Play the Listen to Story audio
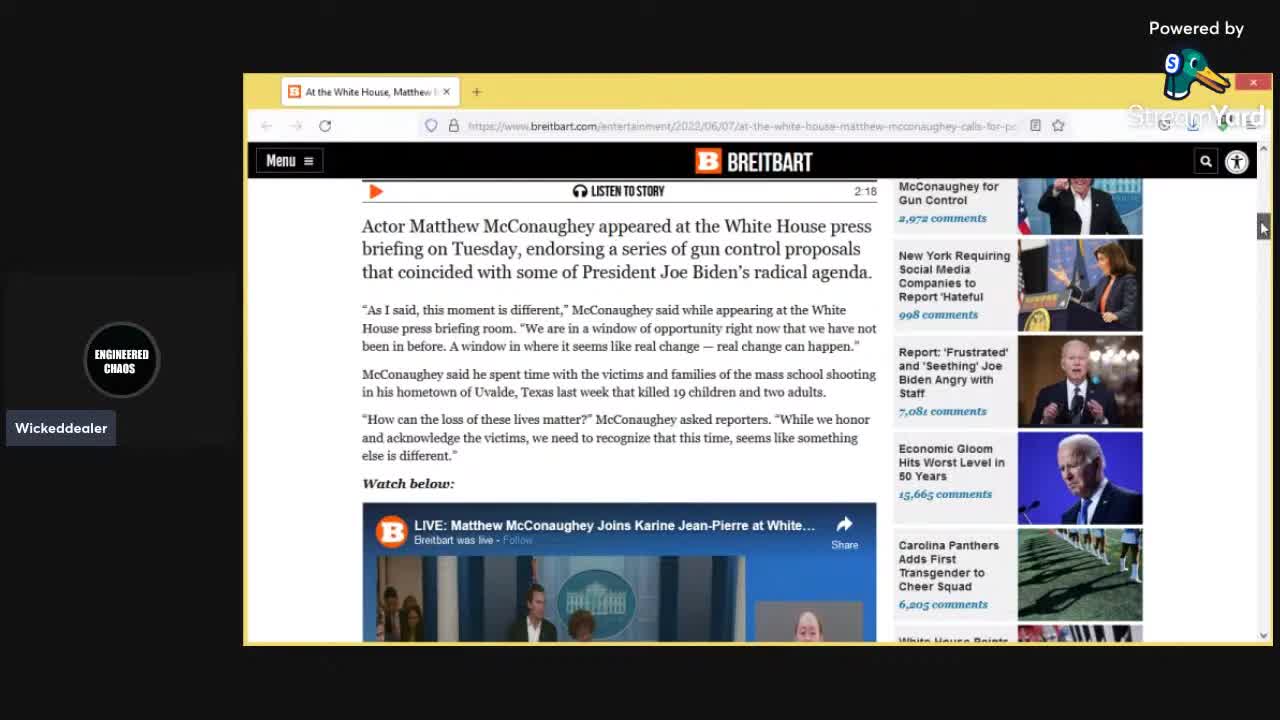The image size is (1280, 720). click(376, 191)
